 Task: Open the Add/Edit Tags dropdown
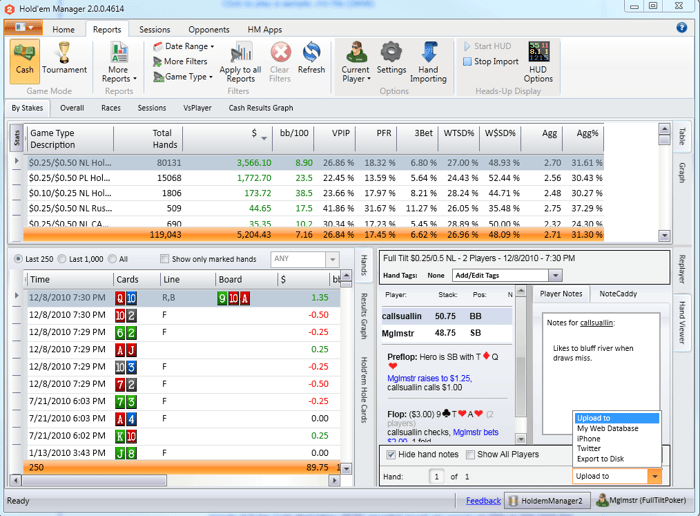point(555,275)
